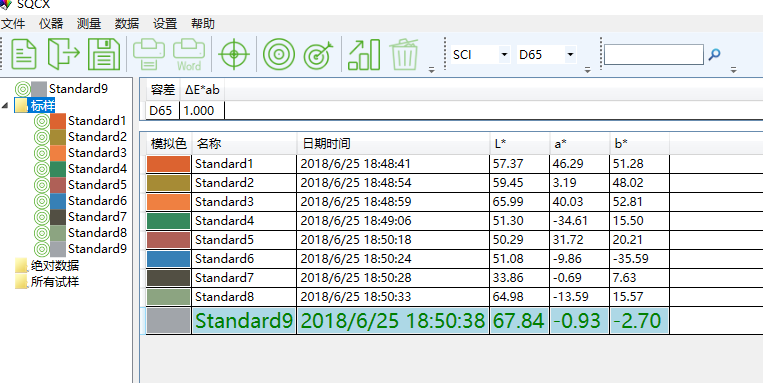Screen dimensions: 763x383
Task: Open the 帮助 menu
Action: (203, 24)
